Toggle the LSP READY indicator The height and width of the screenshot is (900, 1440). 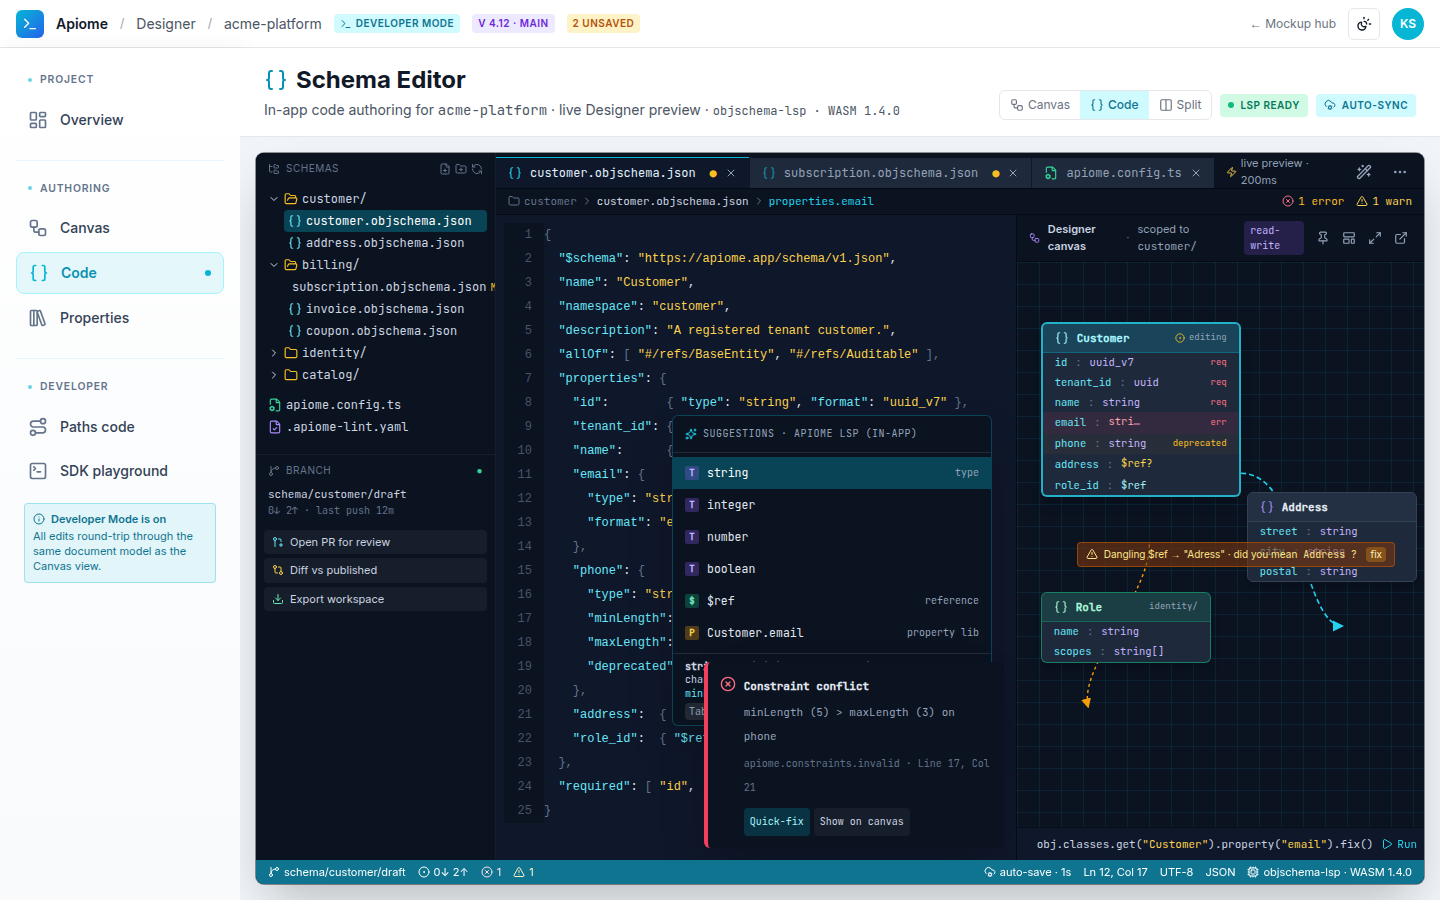pyautogui.click(x=1264, y=105)
